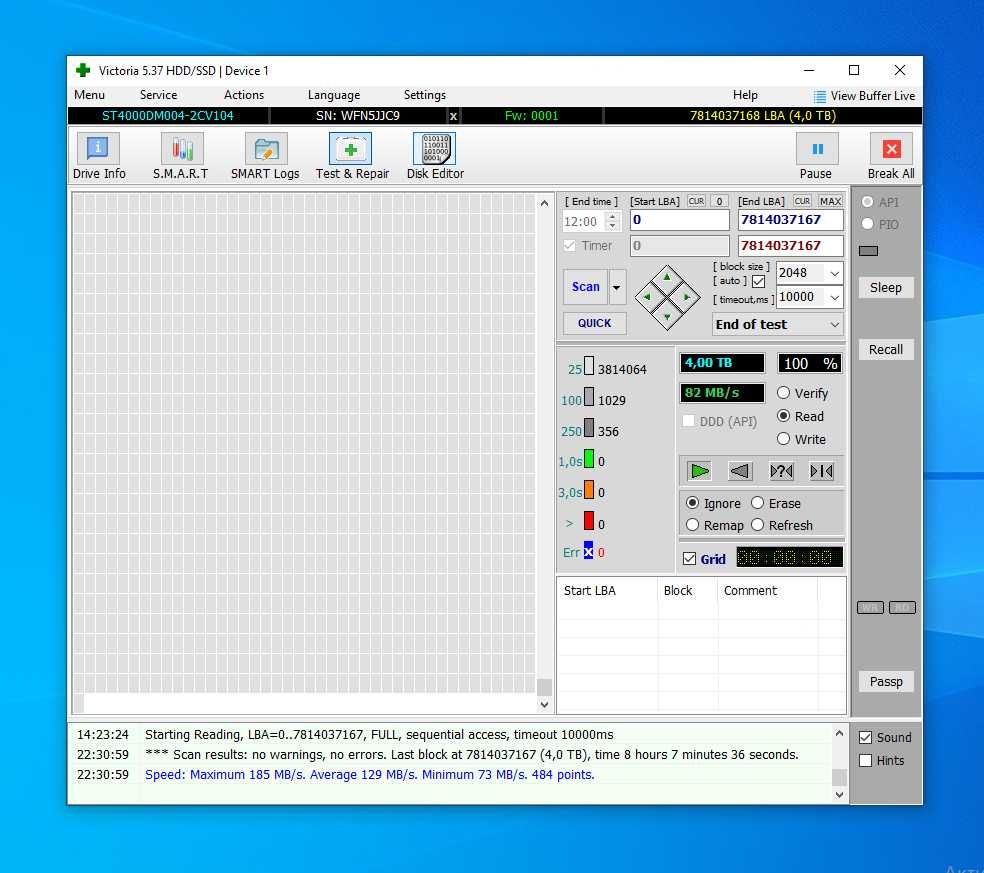Click the green play scan-forward button
The width and height of the screenshot is (984, 873).
(699, 471)
